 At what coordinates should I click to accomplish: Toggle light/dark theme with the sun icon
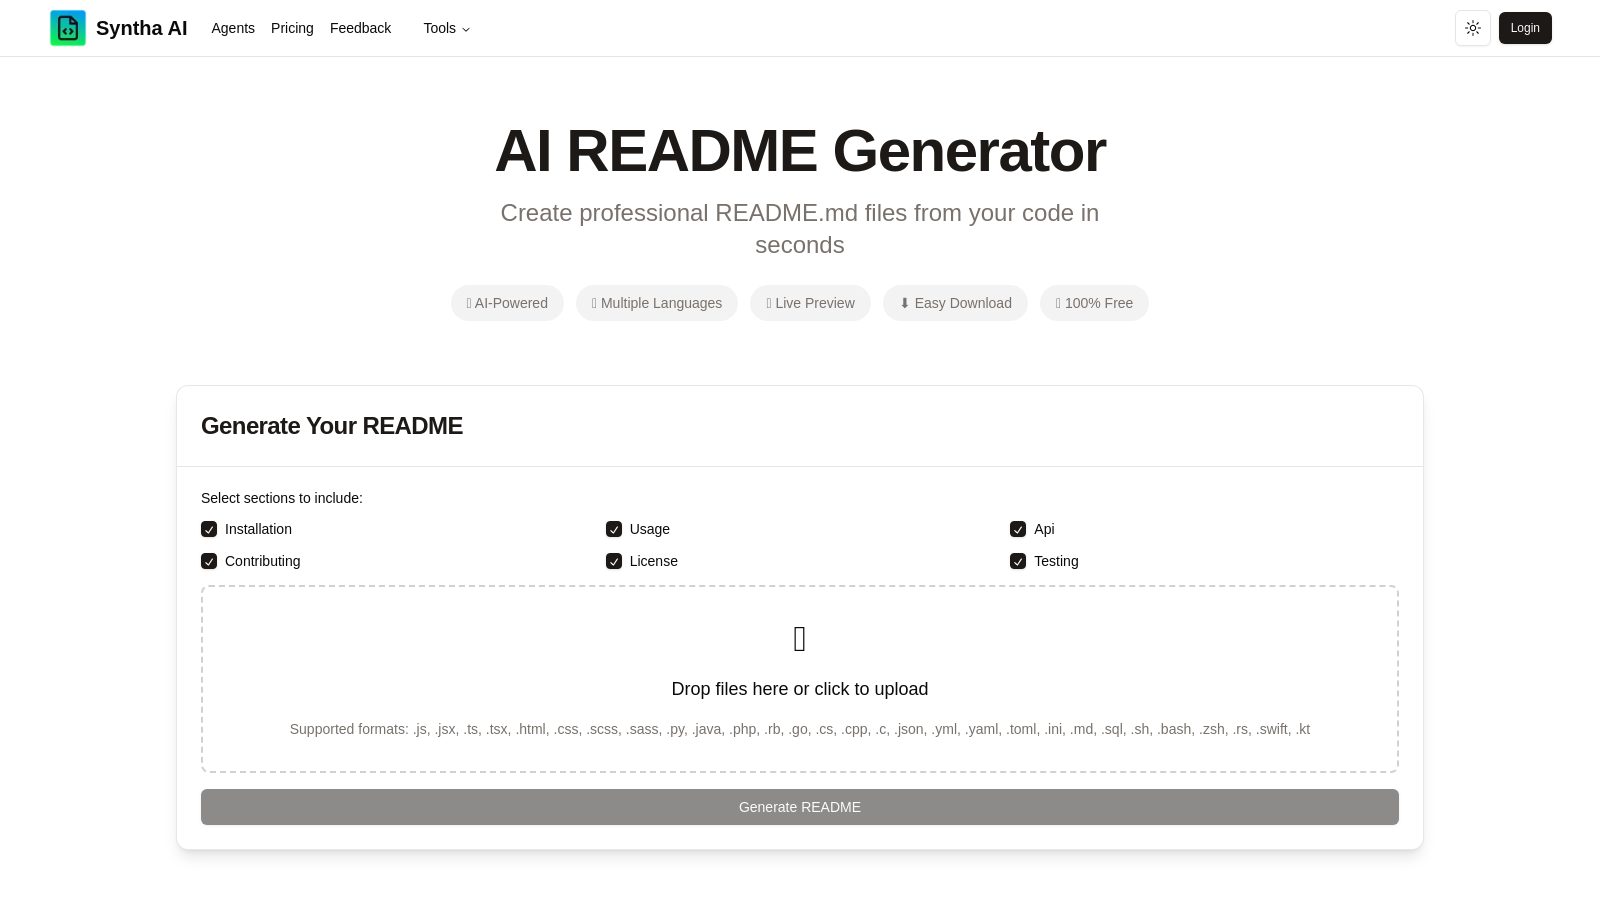tap(1473, 28)
